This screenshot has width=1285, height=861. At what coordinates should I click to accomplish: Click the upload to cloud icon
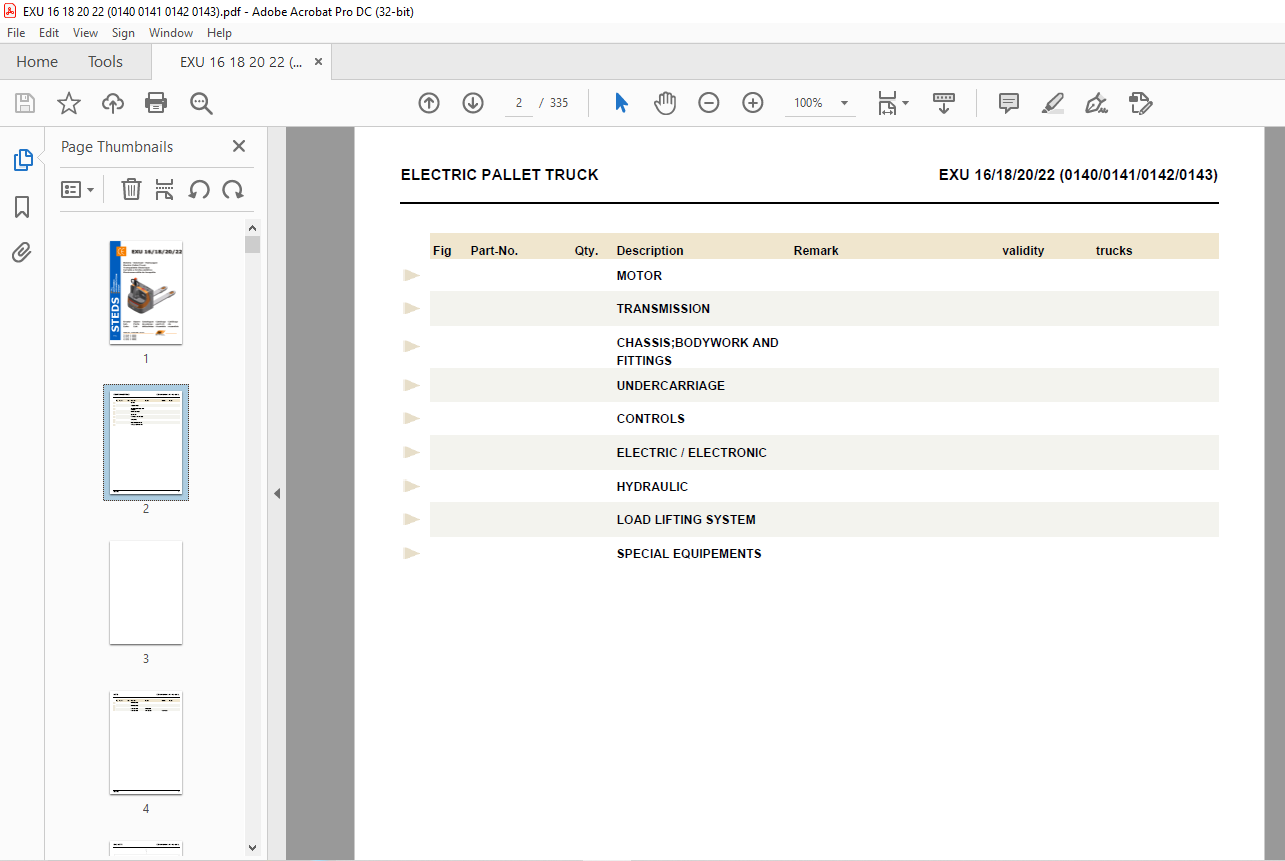113,103
